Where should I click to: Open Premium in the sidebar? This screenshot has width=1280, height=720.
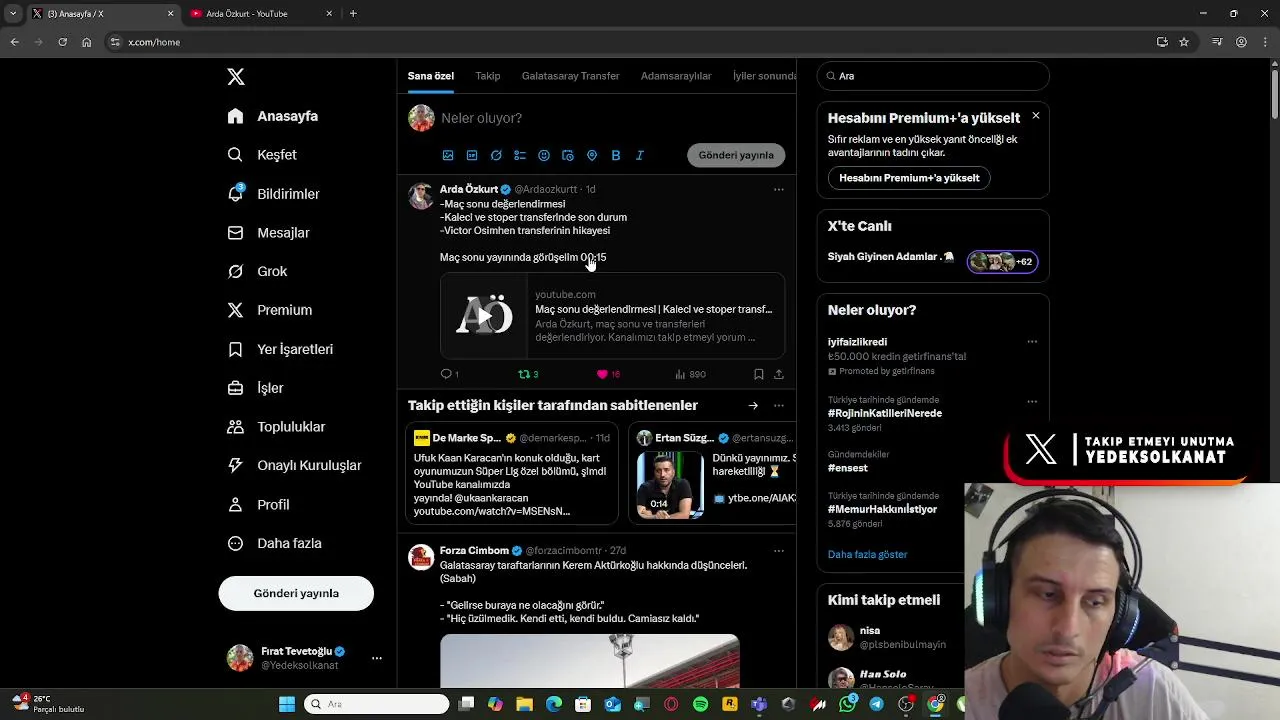click(270, 310)
